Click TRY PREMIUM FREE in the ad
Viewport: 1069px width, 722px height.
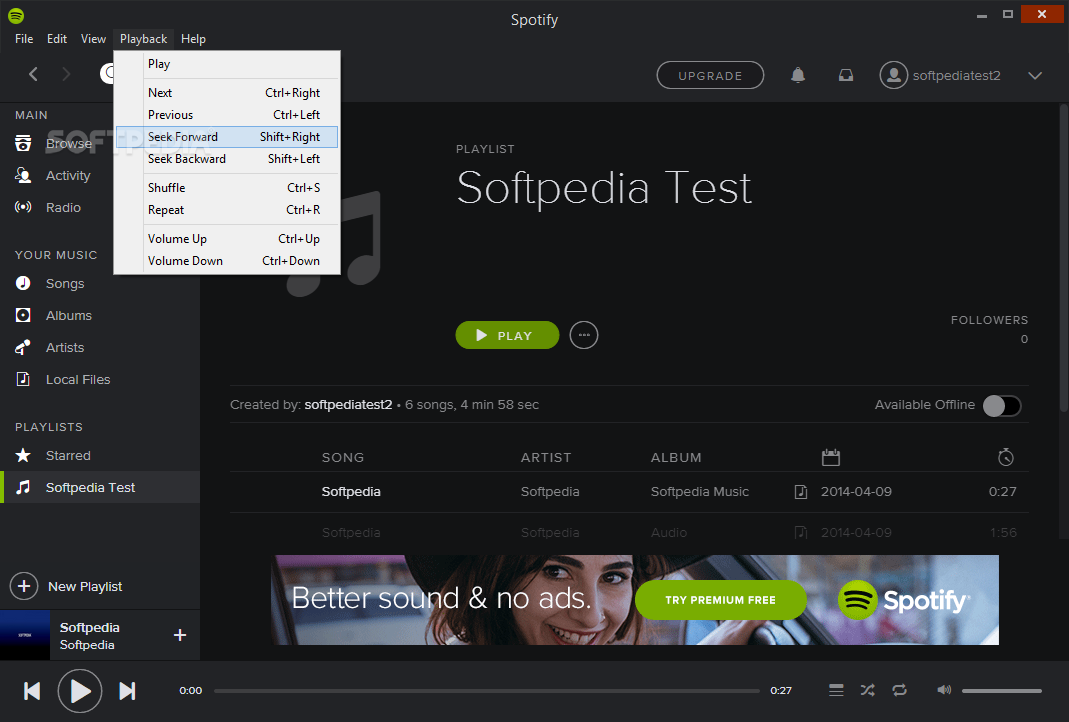click(721, 600)
